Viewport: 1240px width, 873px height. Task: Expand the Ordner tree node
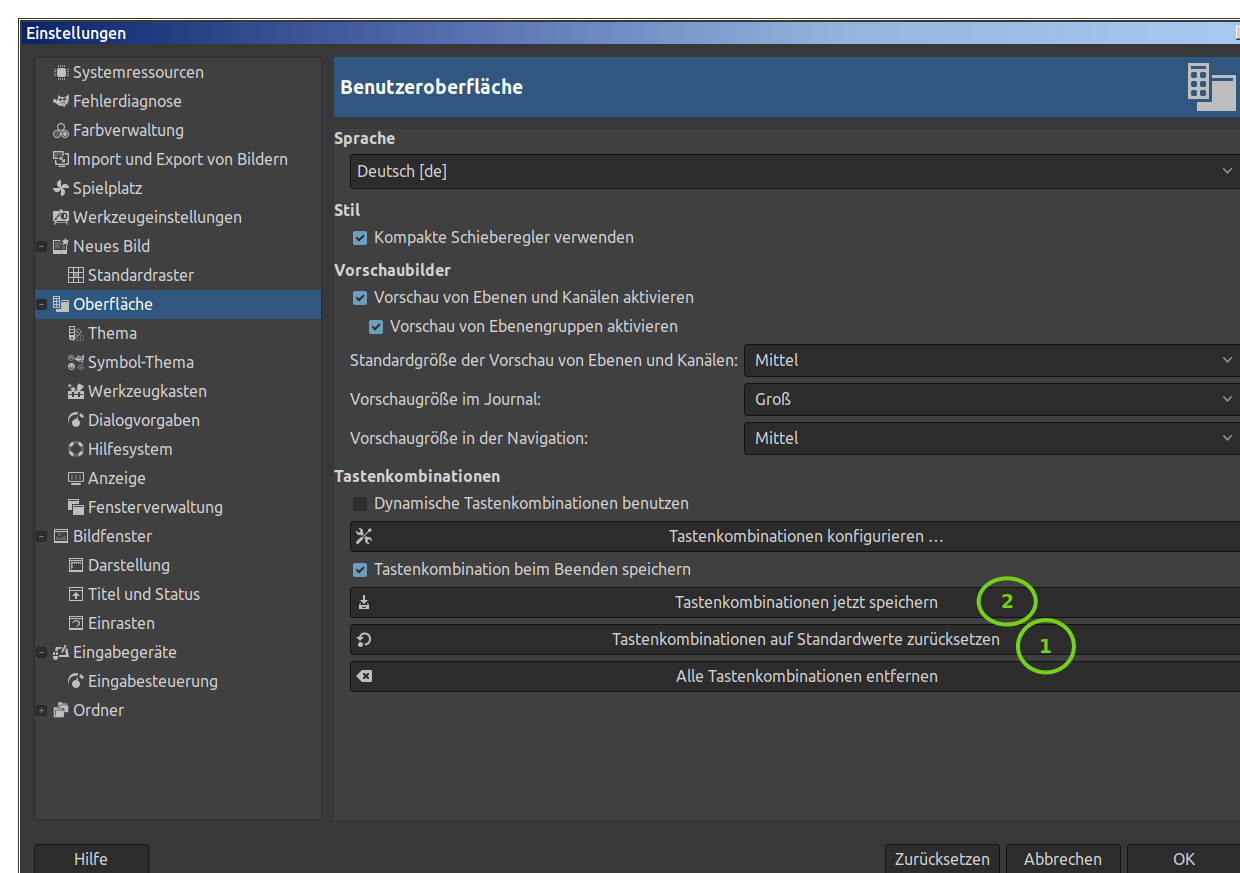(x=42, y=711)
